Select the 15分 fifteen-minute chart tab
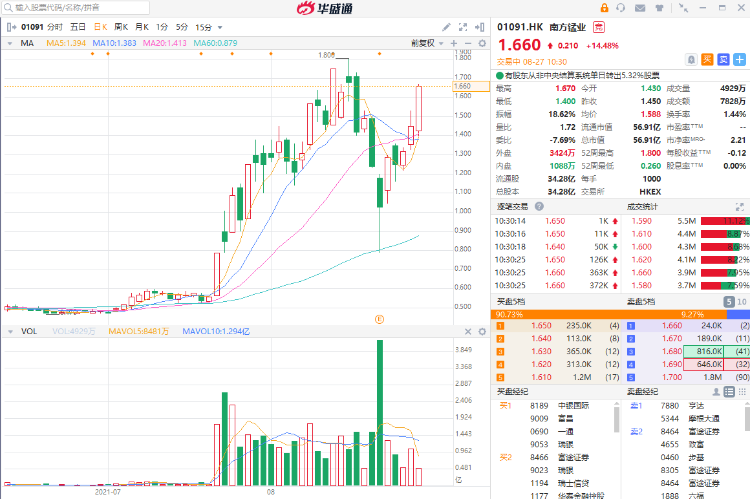The height and width of the screenshot is (499, 750). click(x=203, y=27)
